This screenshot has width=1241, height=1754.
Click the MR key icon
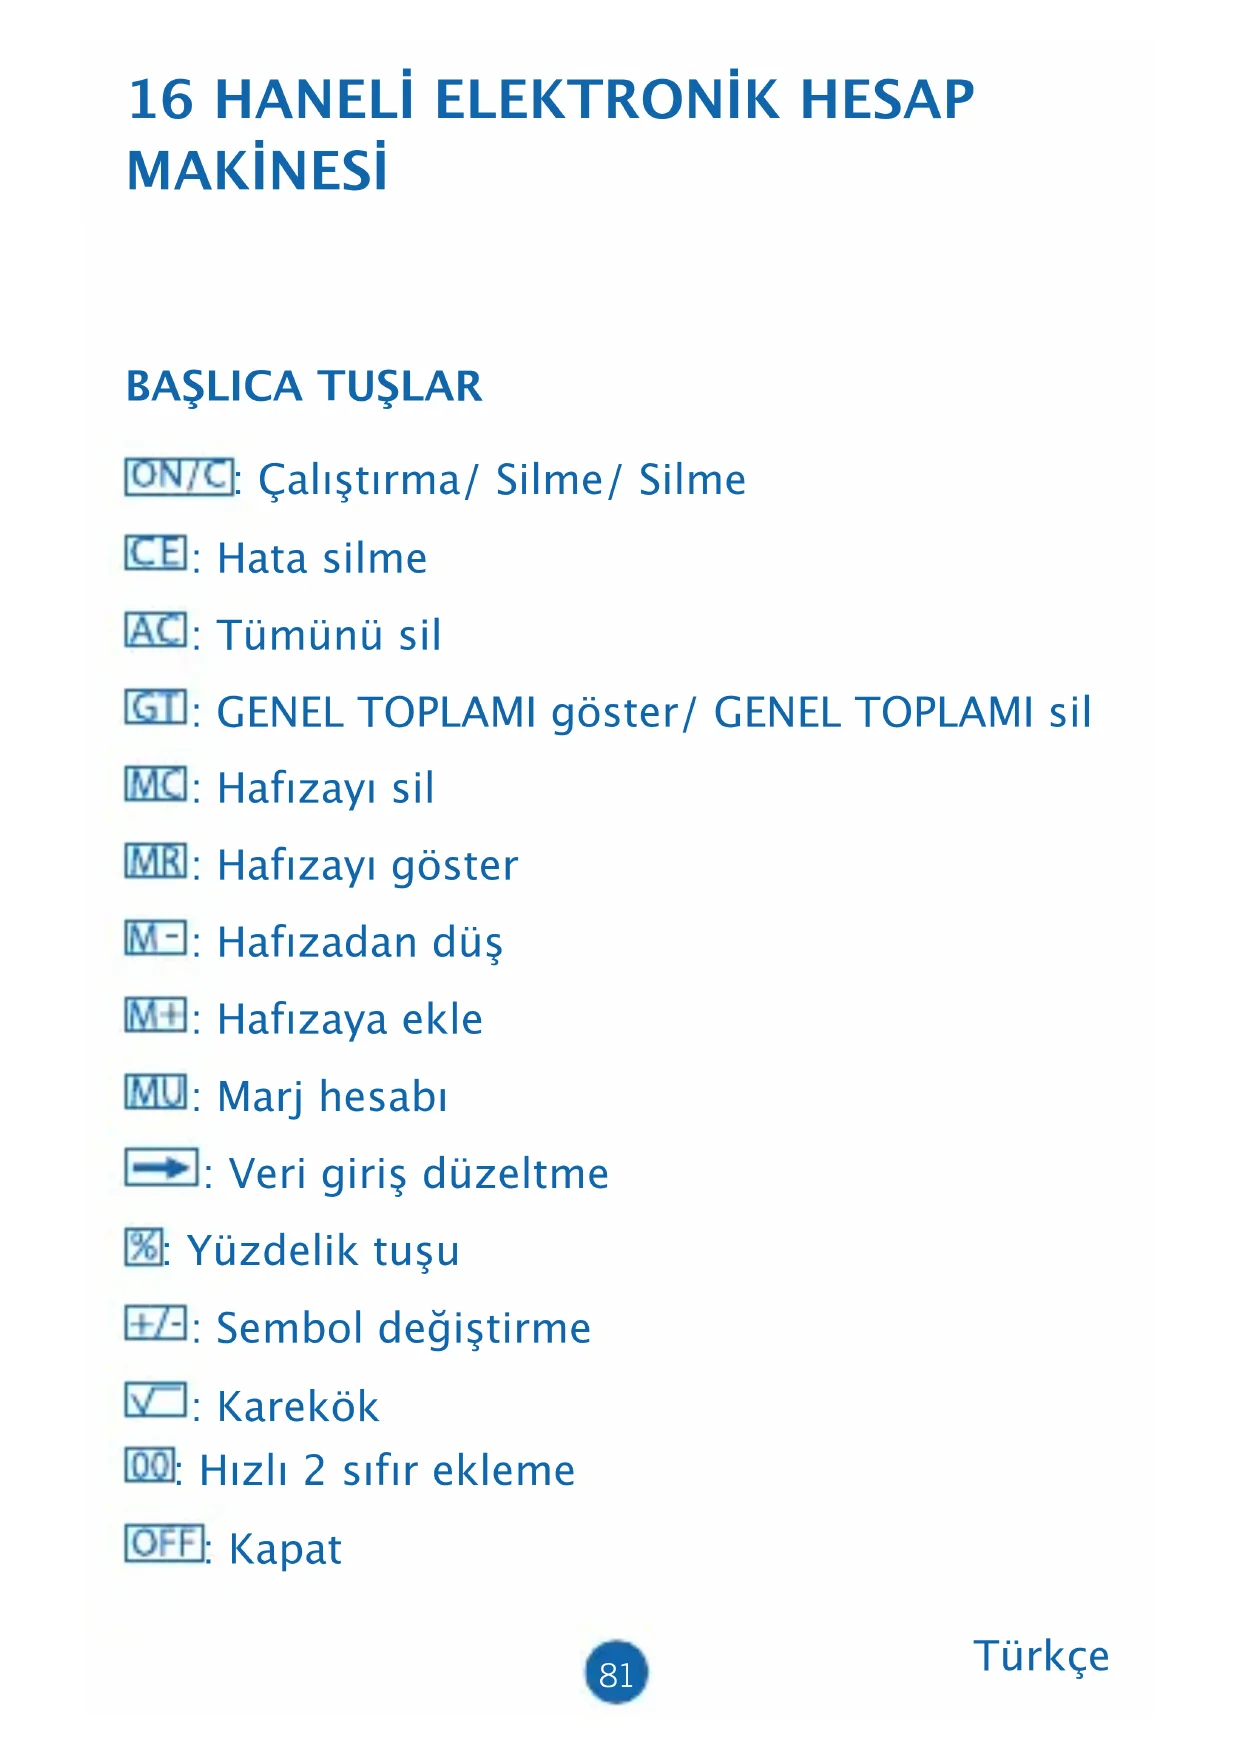pyautogui.click(x=156, y=861)
